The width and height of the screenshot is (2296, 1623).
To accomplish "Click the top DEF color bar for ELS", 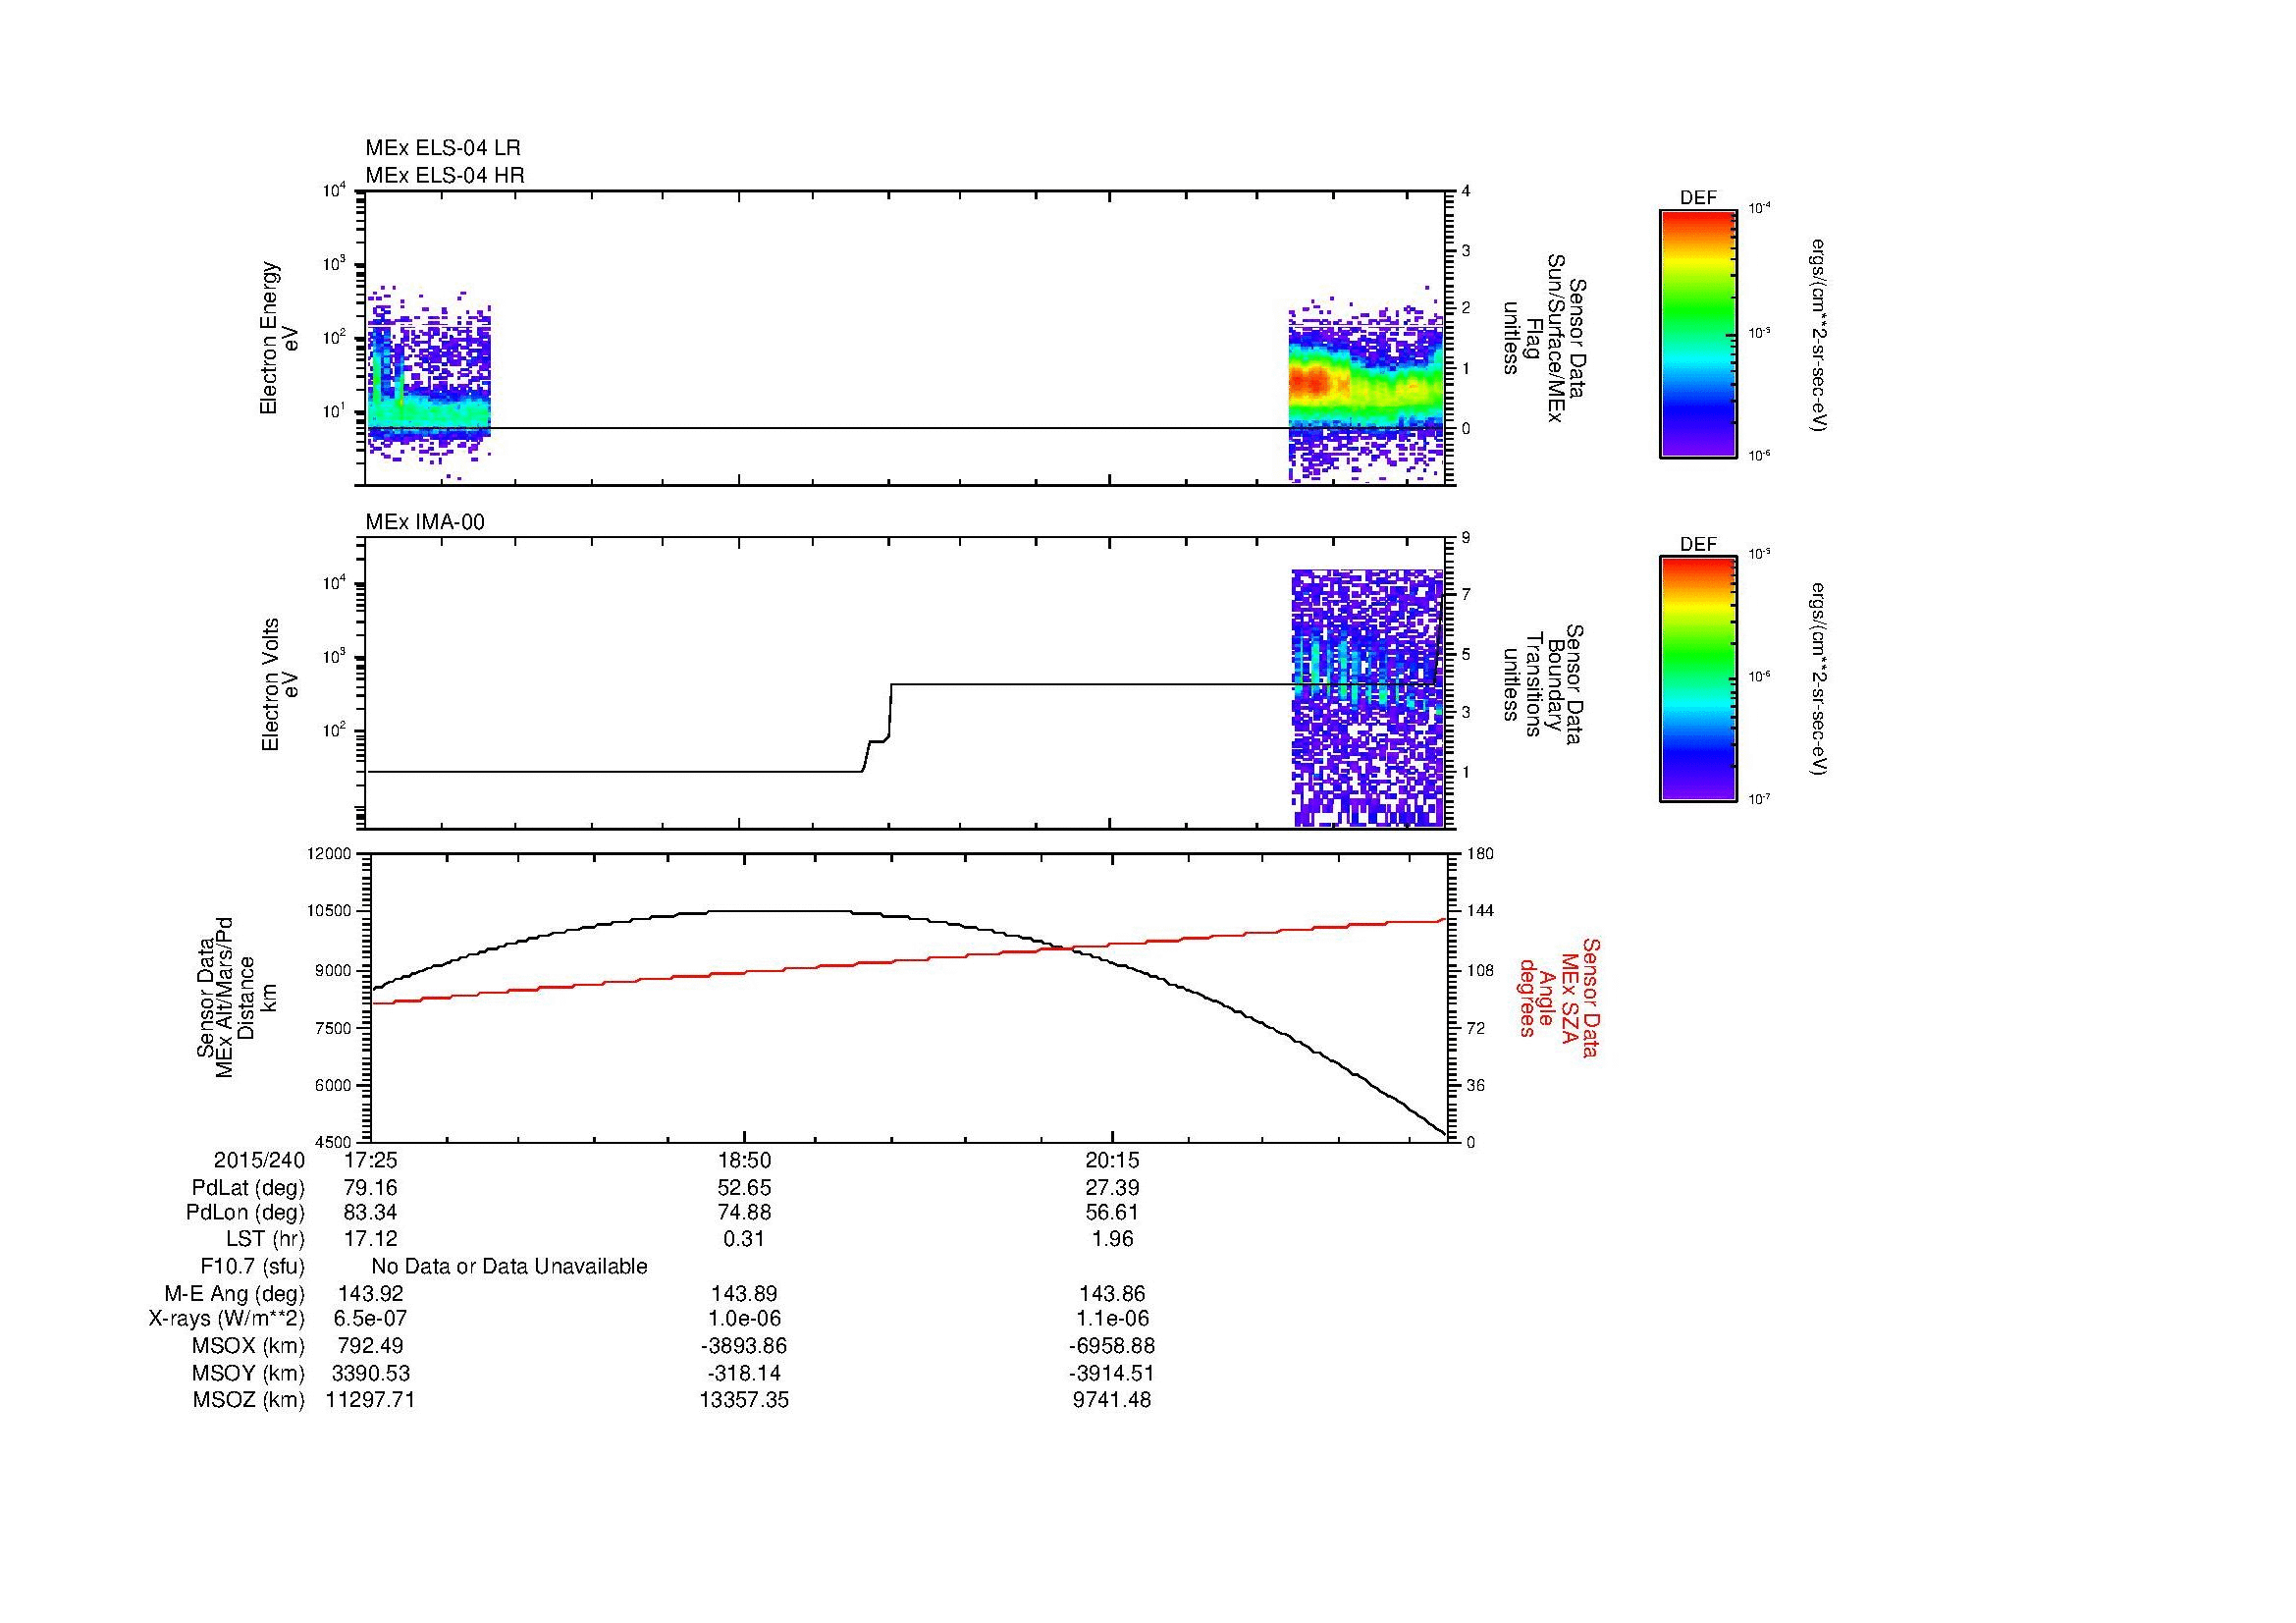I will pos(1698,334).
